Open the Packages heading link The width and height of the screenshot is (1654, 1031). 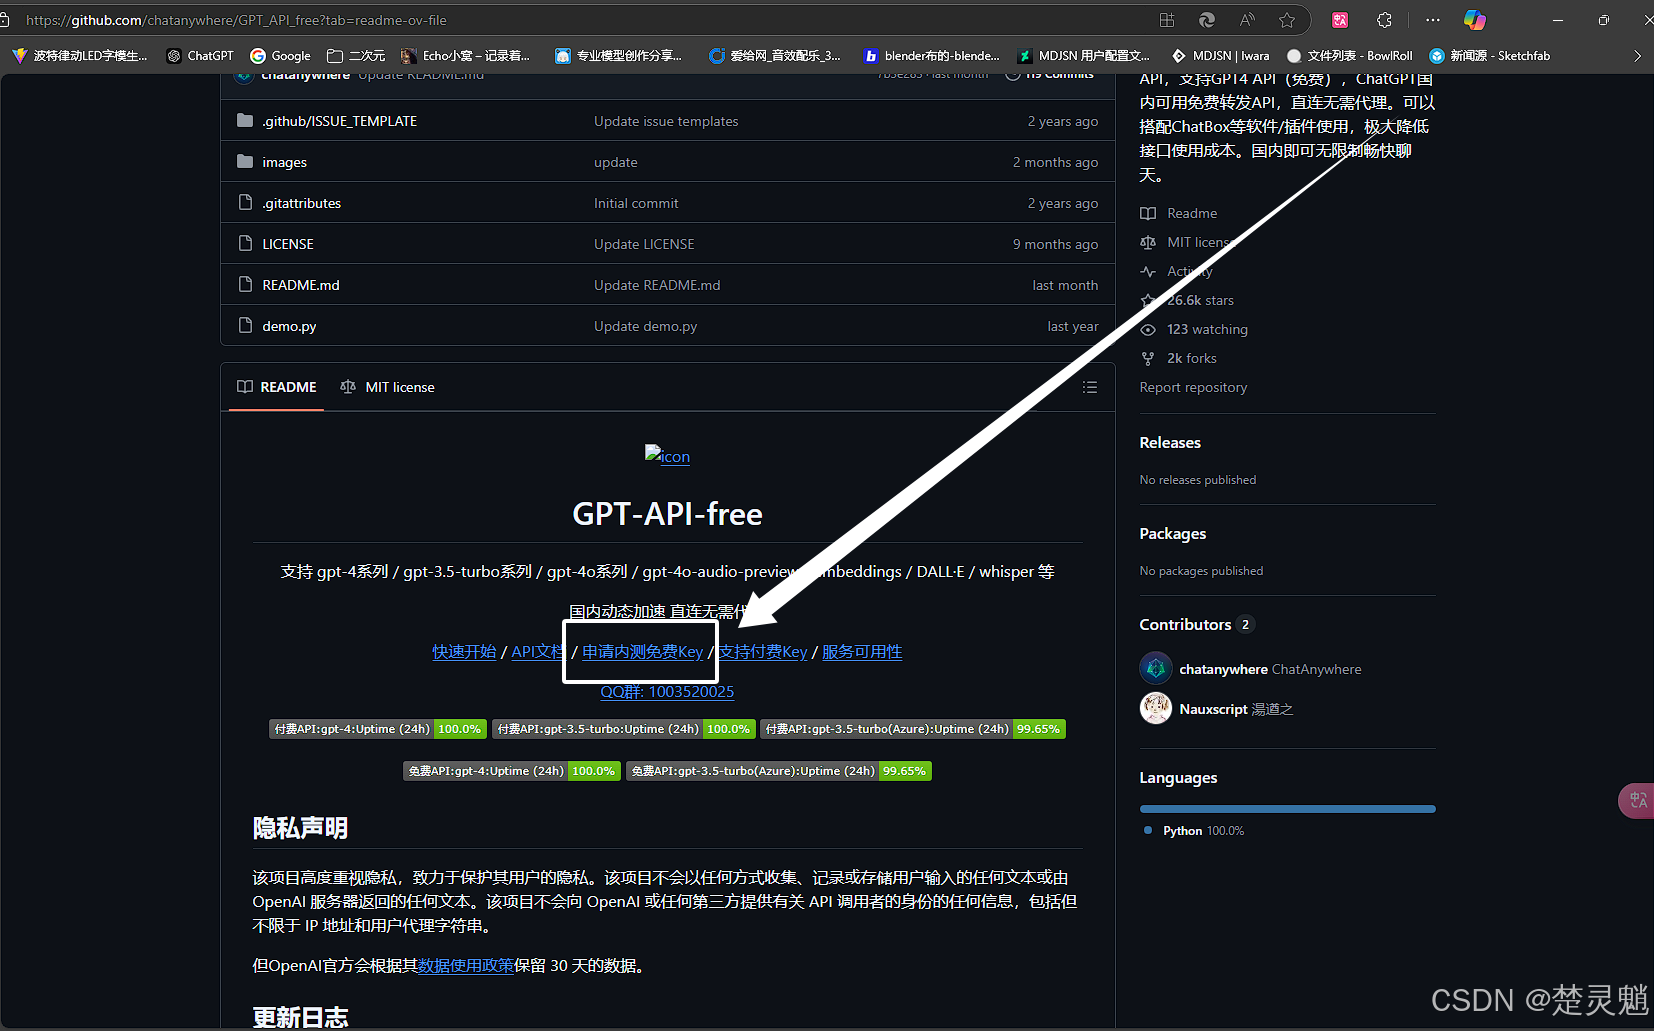(x=1173, y=534)
